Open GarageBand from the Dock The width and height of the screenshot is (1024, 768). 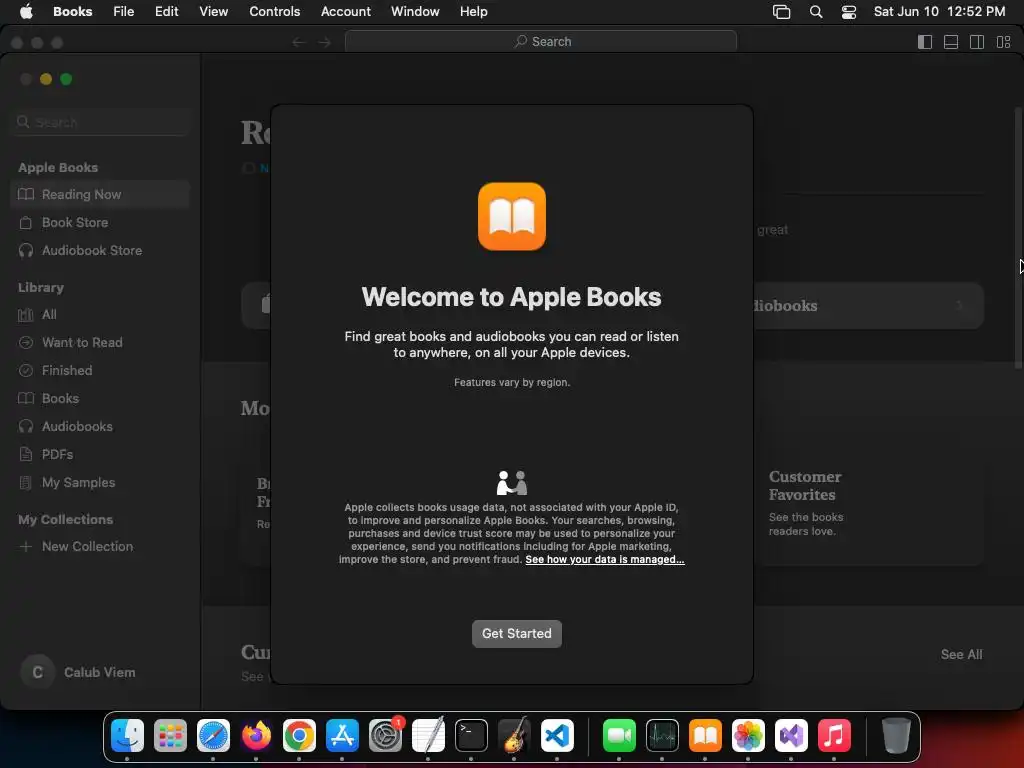click(514, 736)
